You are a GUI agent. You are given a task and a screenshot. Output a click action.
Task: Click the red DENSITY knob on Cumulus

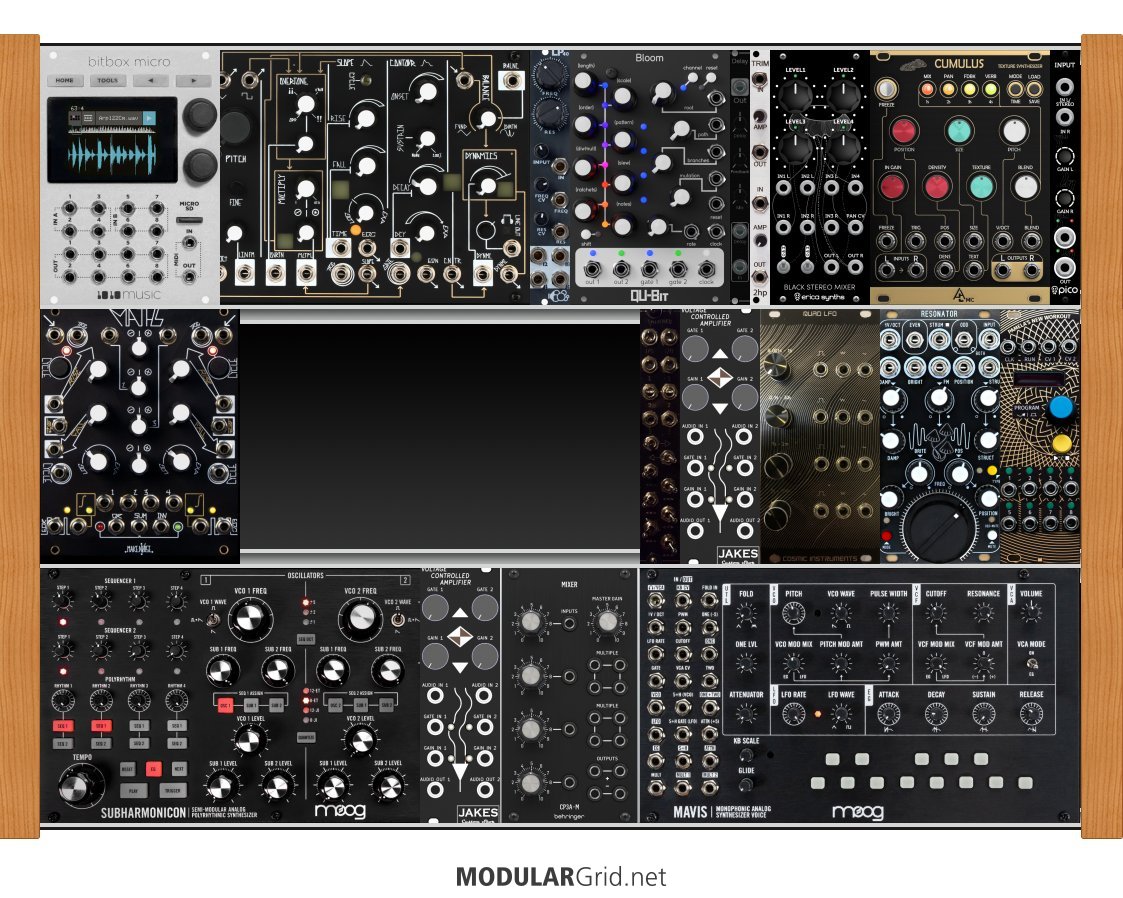point(937,187)
